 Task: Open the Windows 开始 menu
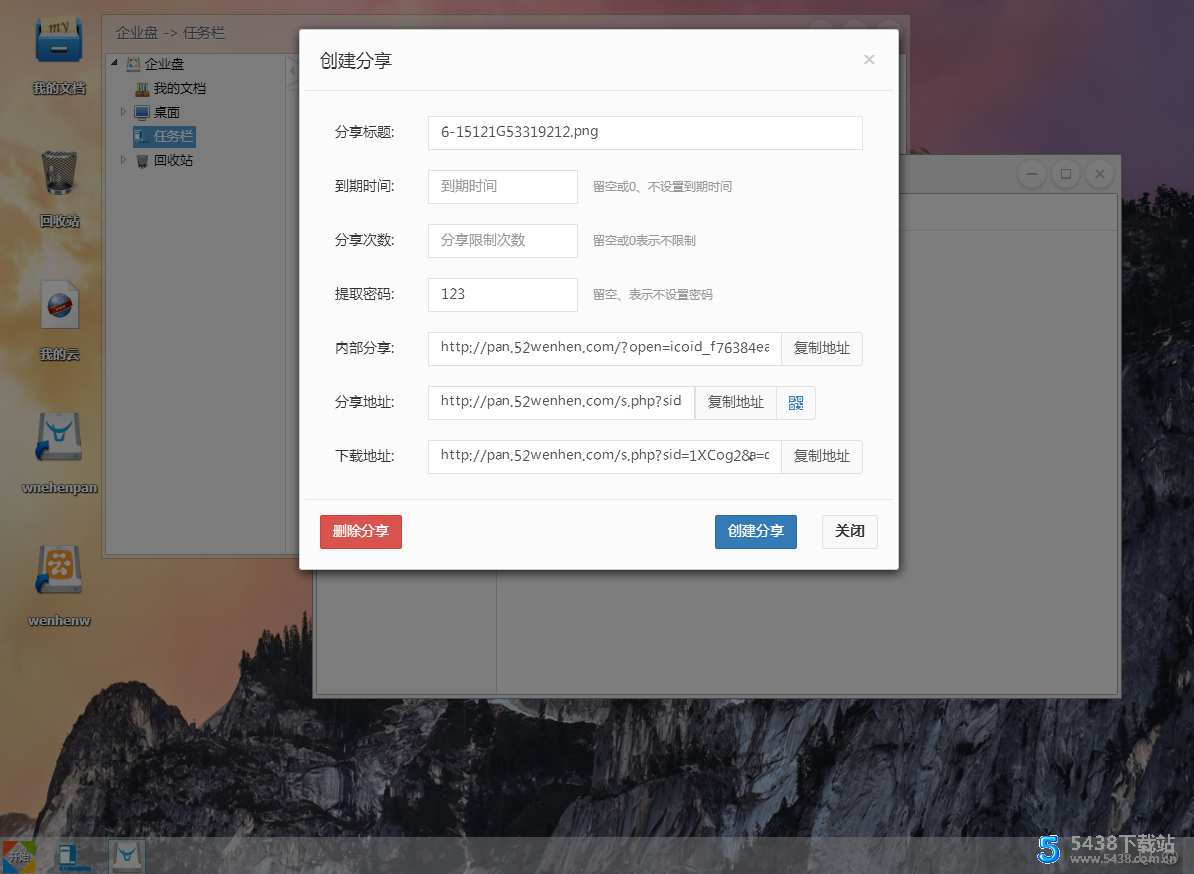pyautogui.click(x=16, y=855)
